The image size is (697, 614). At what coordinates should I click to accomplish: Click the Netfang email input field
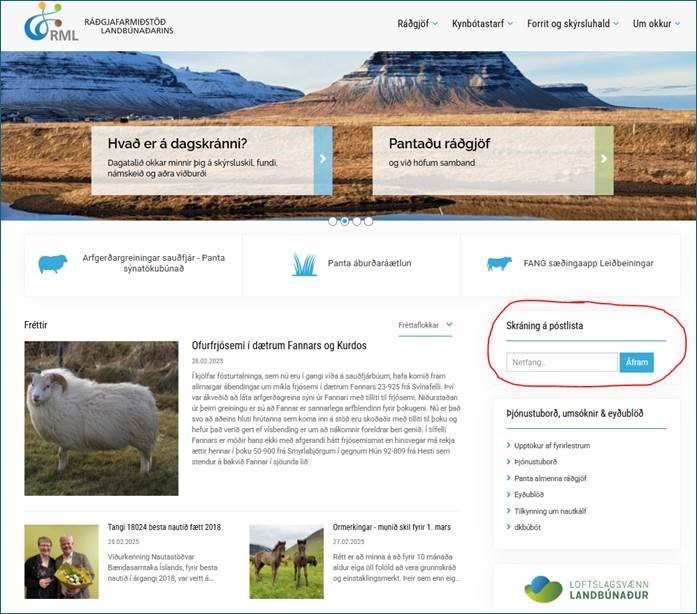562,362
